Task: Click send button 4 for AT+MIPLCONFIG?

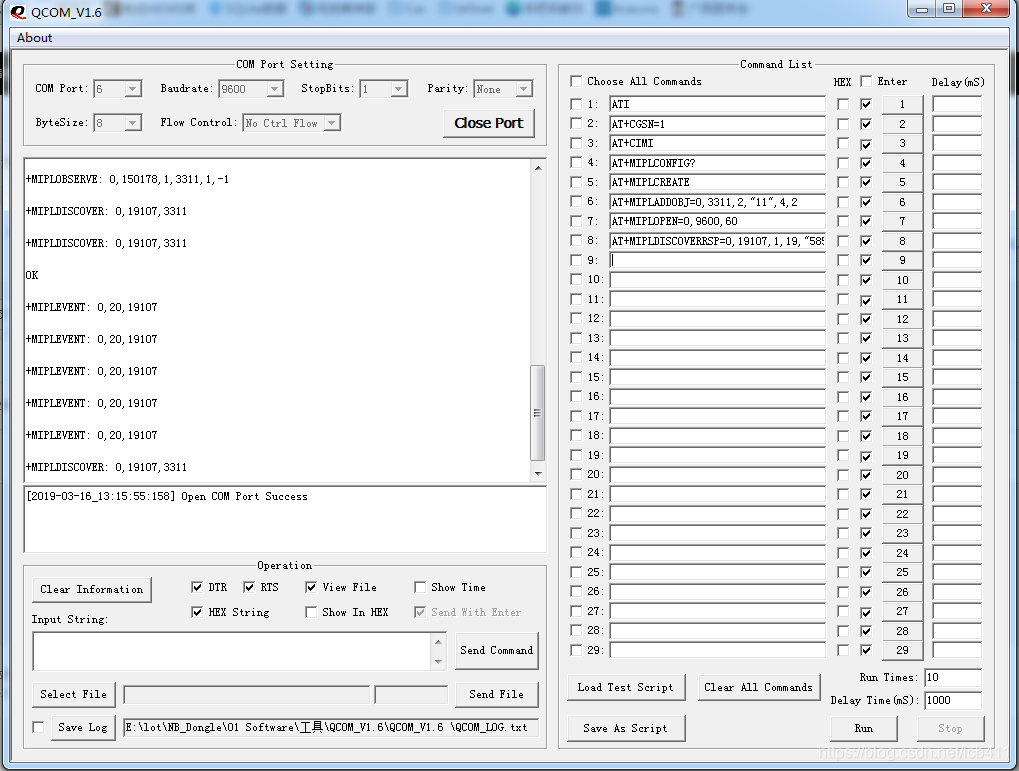Action: click(x=902, y=163)
